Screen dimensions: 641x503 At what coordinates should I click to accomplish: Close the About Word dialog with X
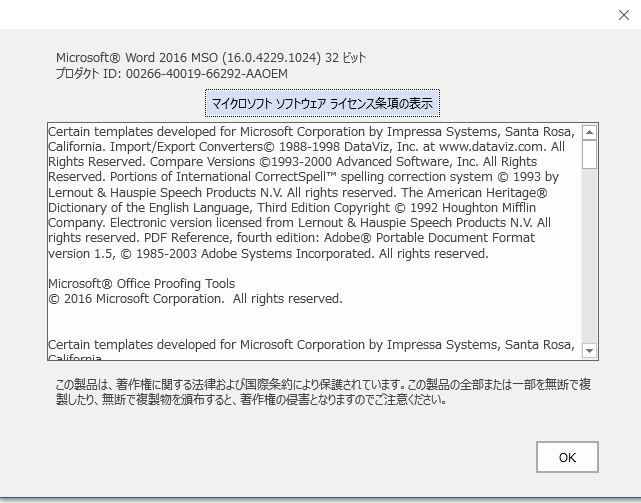click(623, 15)
